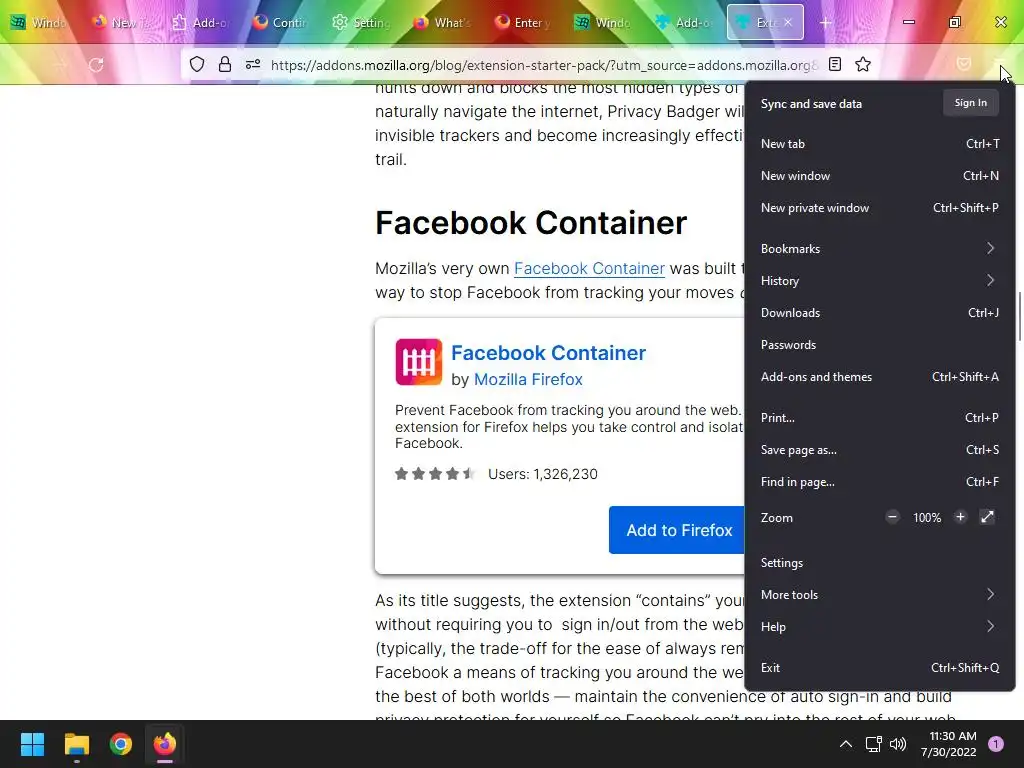Screen dimensions: 1024x768
Task: Reset zoom by clicking 100%
Action: click(x=927, y=517)
